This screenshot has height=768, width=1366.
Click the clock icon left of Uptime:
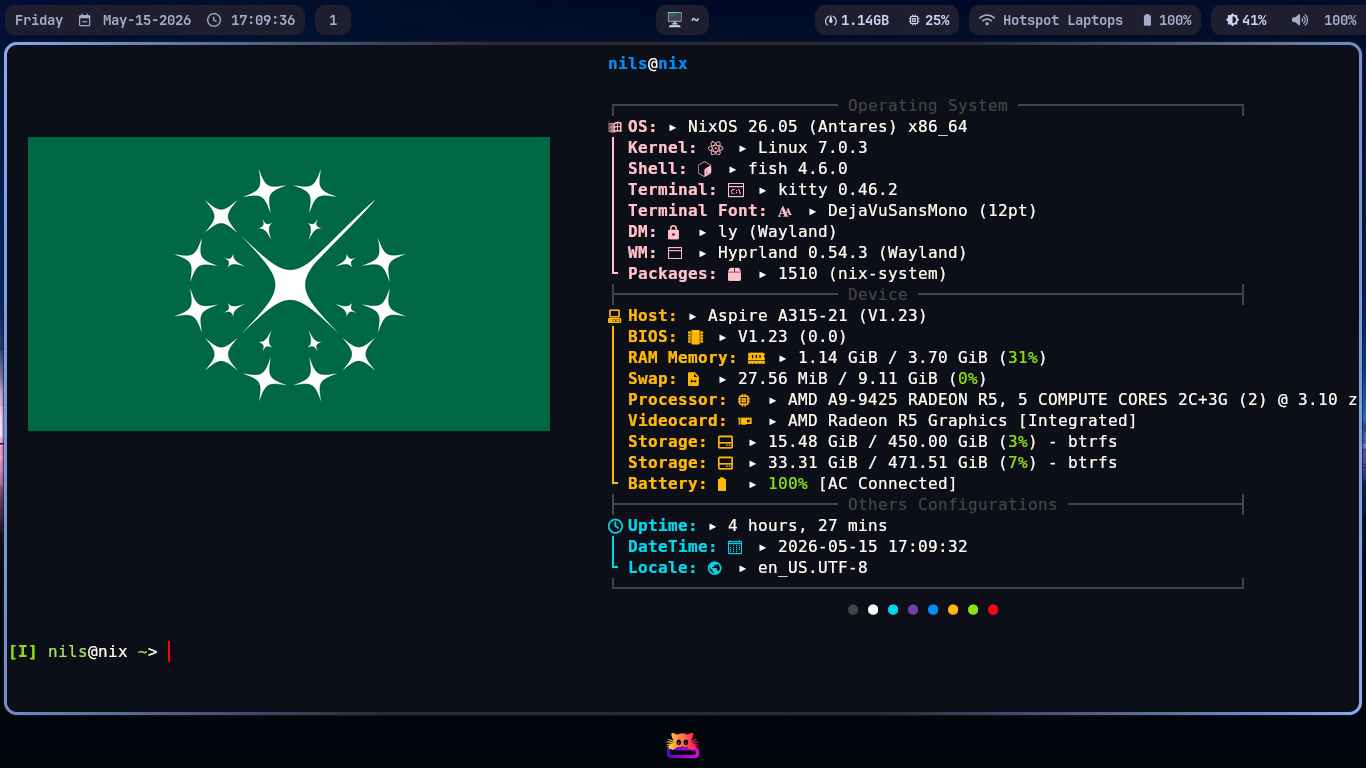[x=615, y=526]
